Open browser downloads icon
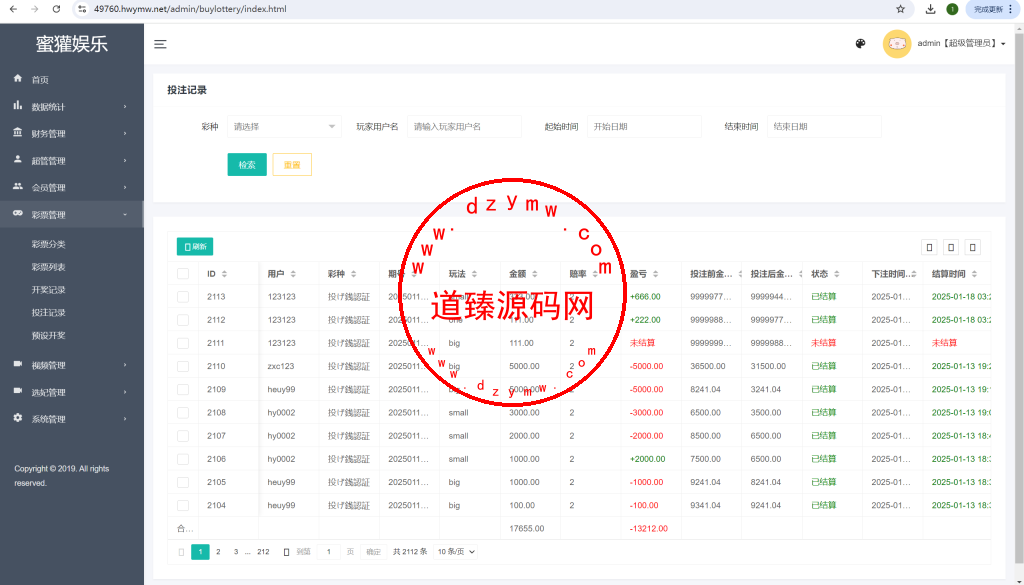 click(x=931, y=9)
